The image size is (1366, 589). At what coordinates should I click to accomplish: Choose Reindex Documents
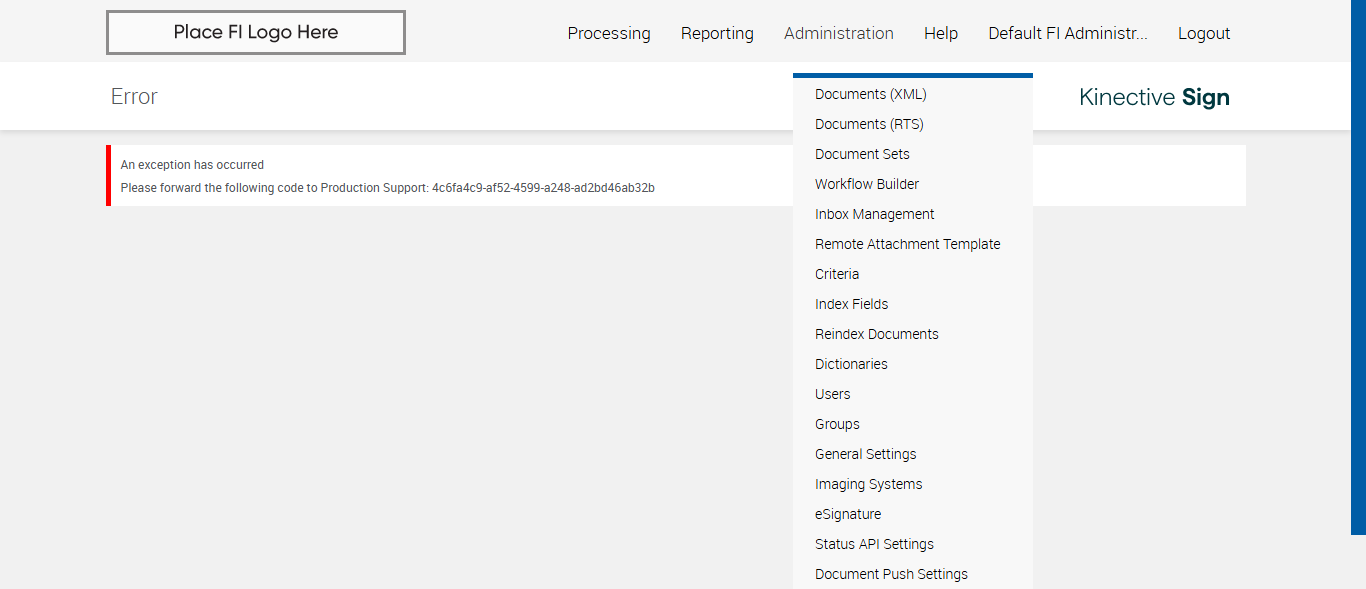point(876,334)
